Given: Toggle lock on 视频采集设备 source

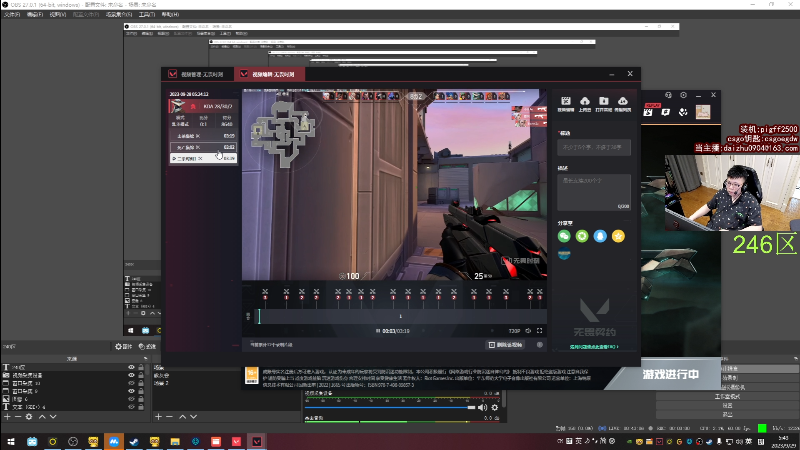Looking at the screenshot, I should pyautogui.click(x=141, y=375).
